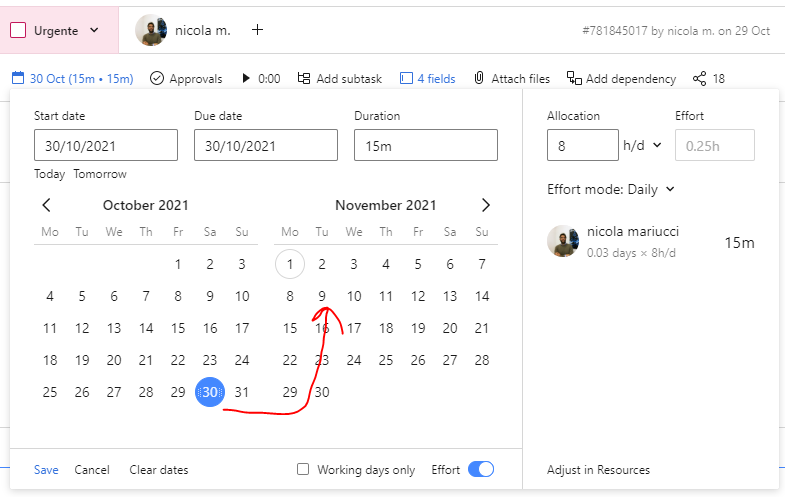
Task: Start the timer play icon
Action: 246,78
